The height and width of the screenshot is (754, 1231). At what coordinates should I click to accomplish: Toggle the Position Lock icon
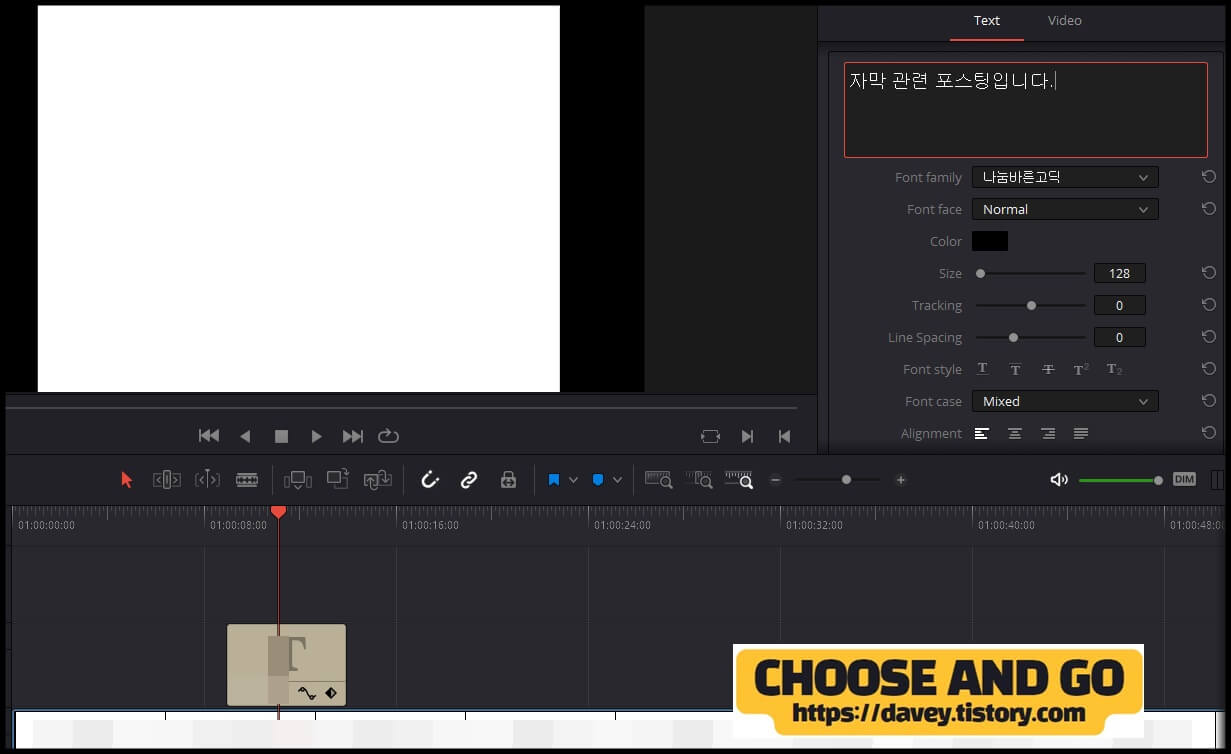tap(508, 480)
